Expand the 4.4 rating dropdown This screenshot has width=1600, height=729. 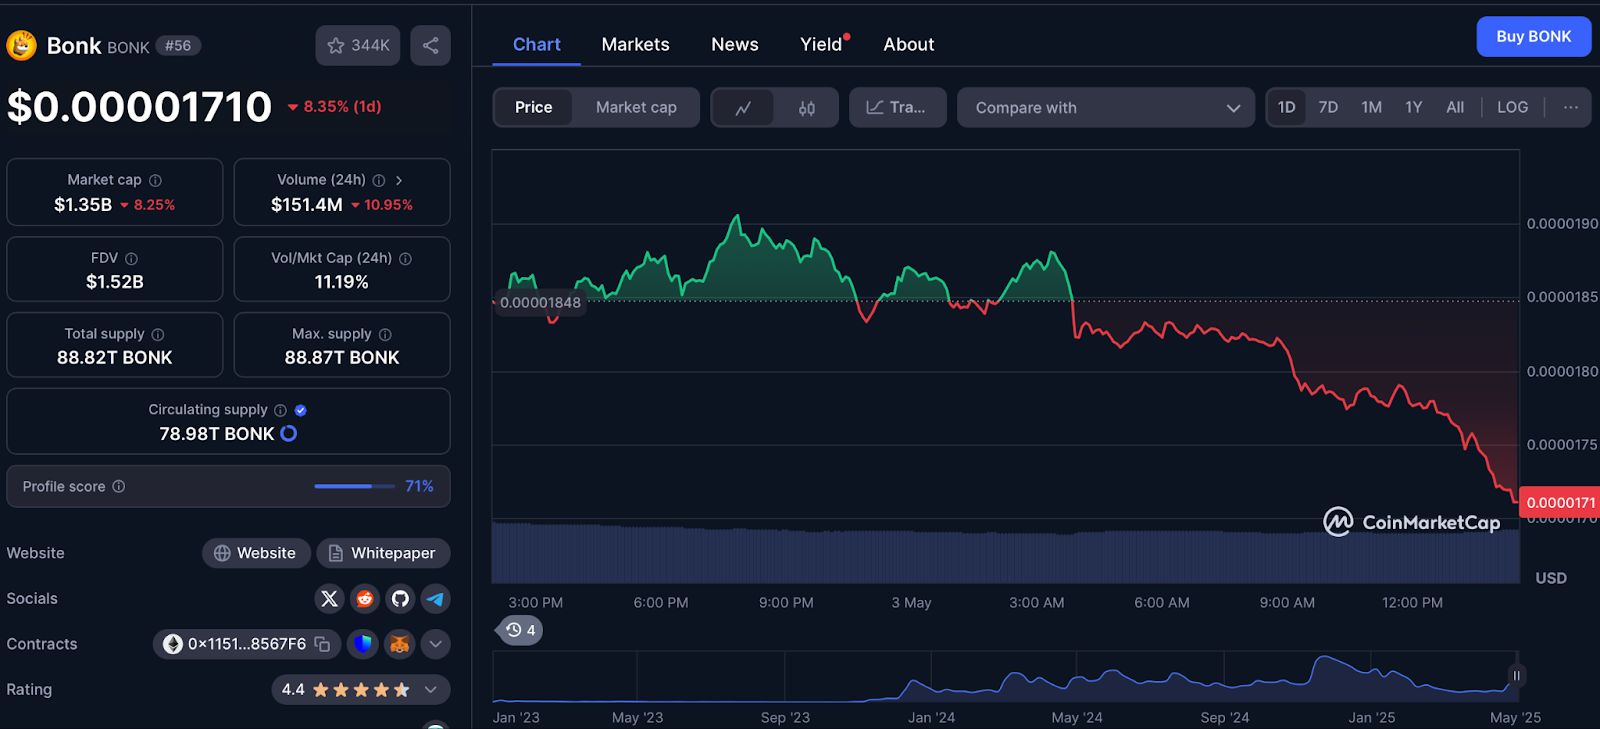click(431, 689)
